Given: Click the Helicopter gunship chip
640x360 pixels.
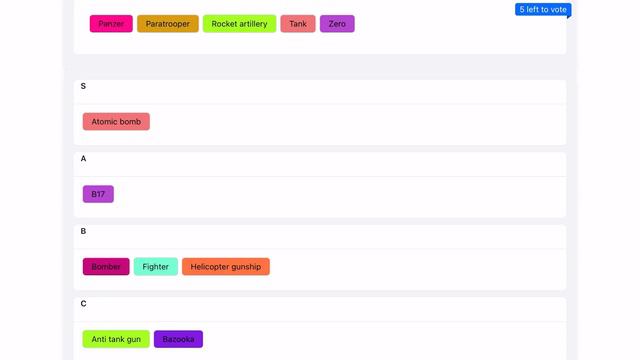Looking at the screenshot, I should tap(226, 267).
